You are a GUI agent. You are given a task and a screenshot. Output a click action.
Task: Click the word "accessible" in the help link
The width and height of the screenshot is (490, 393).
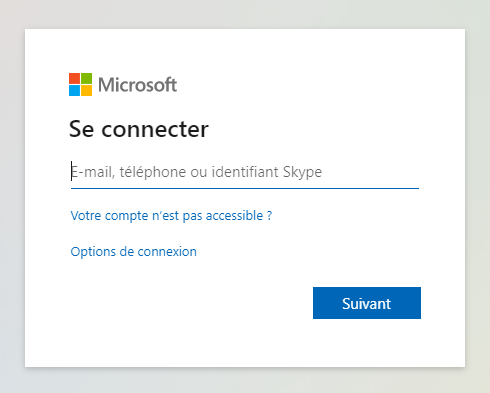coord(234,216)
